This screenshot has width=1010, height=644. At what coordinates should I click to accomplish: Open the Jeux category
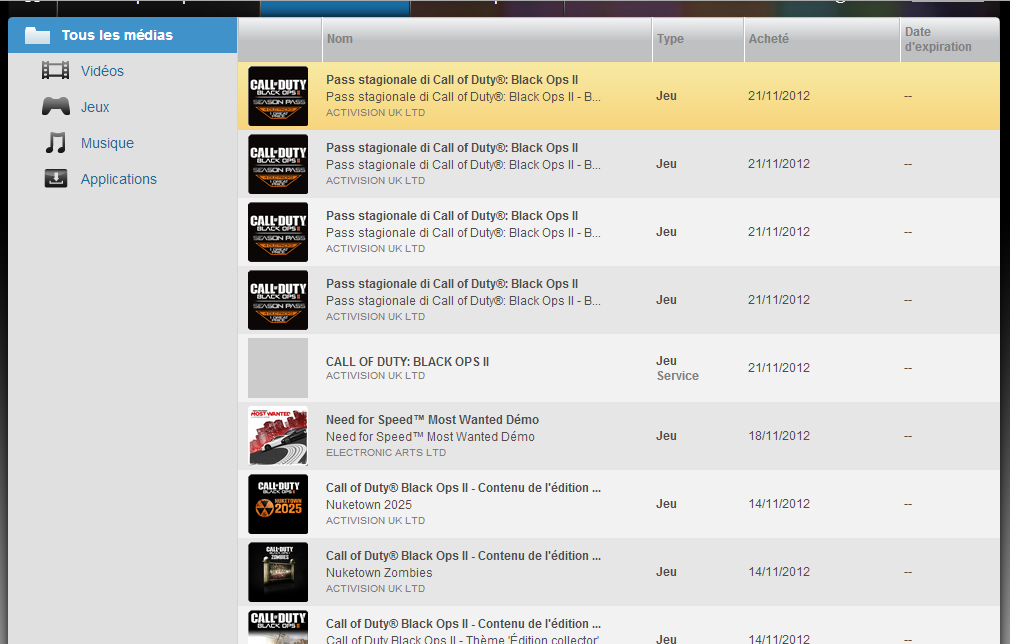click(x=95, y=107)
